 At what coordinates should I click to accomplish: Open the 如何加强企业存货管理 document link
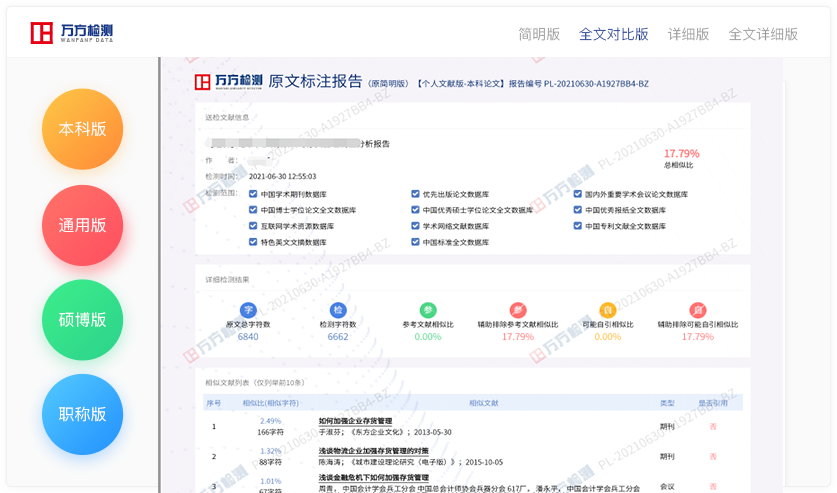[x=356, y=421]
